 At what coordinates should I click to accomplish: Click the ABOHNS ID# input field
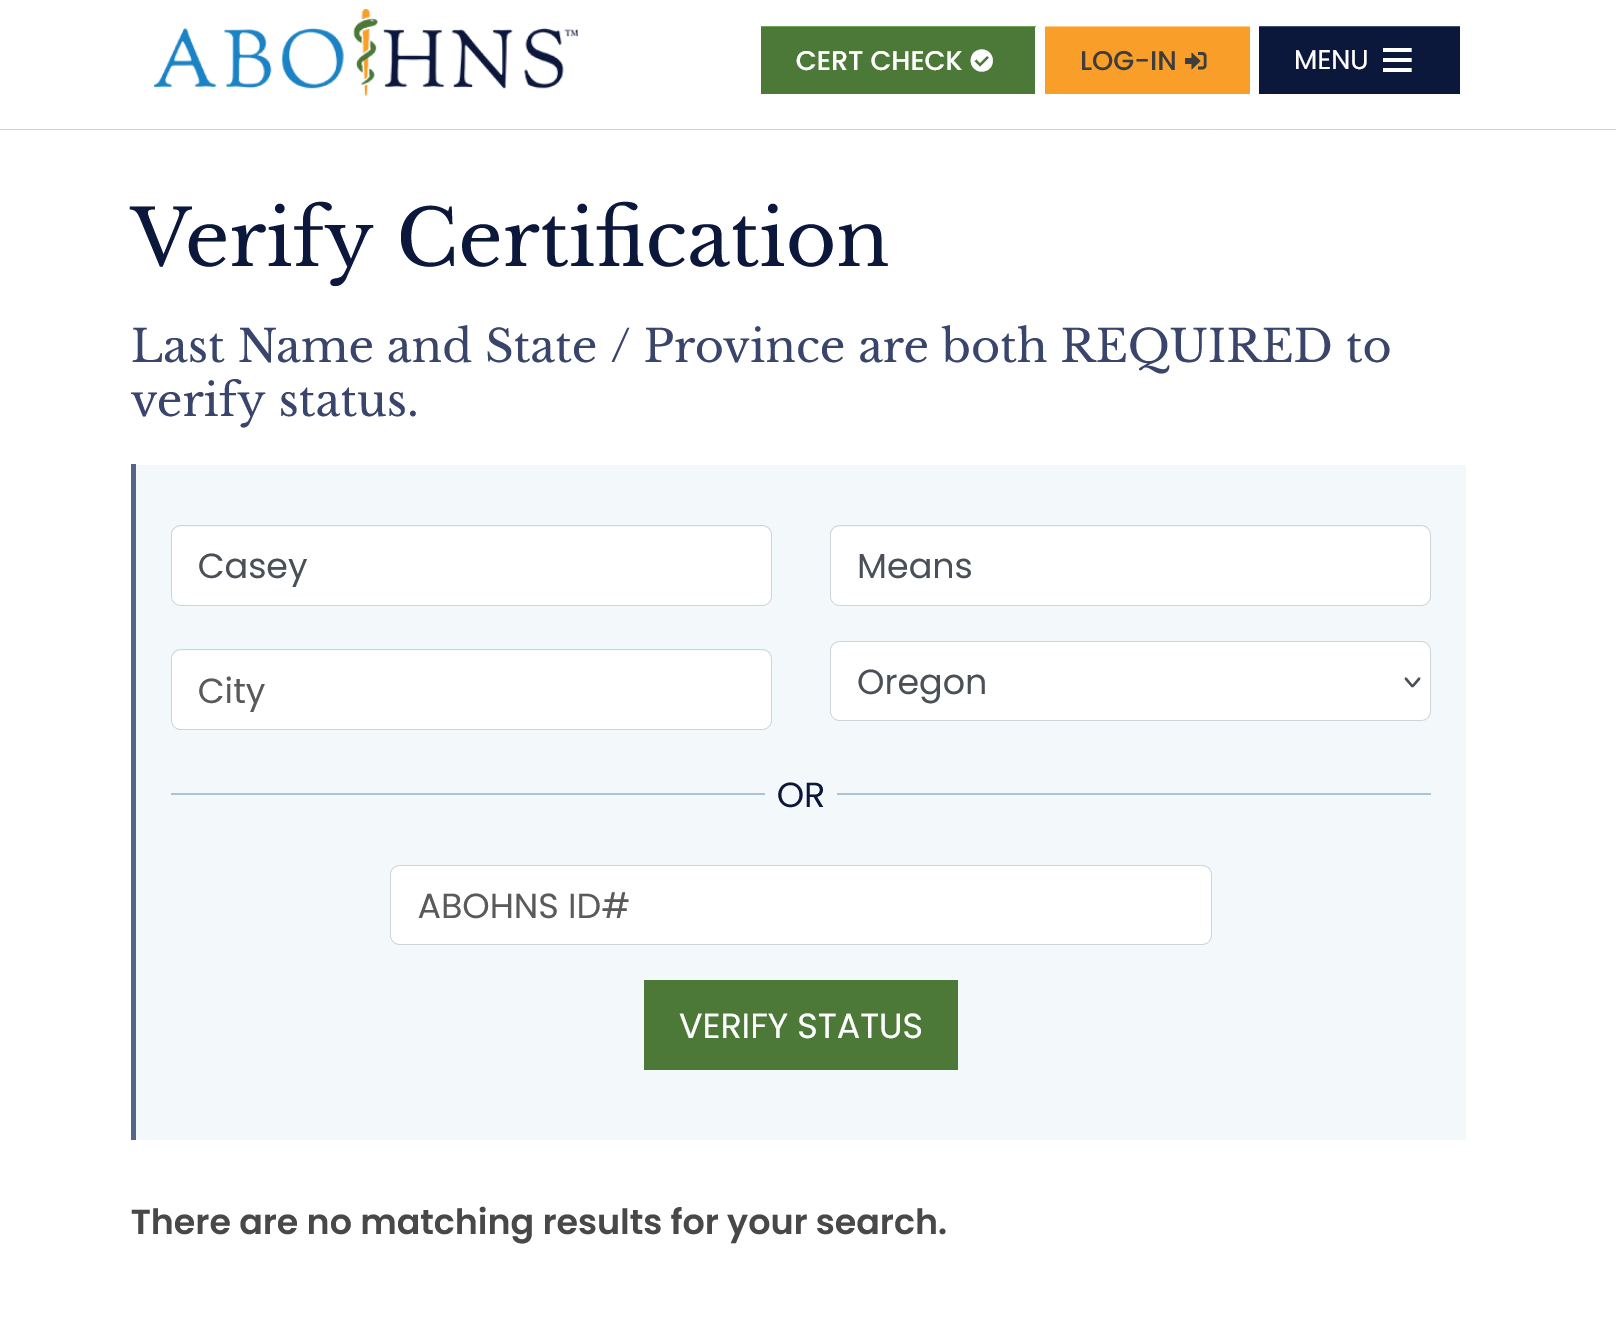coord(800,905)
